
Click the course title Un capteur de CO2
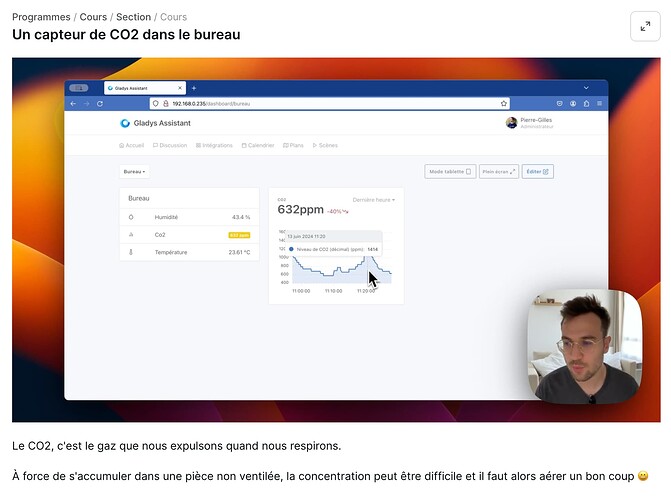click(x=126, y=35)
